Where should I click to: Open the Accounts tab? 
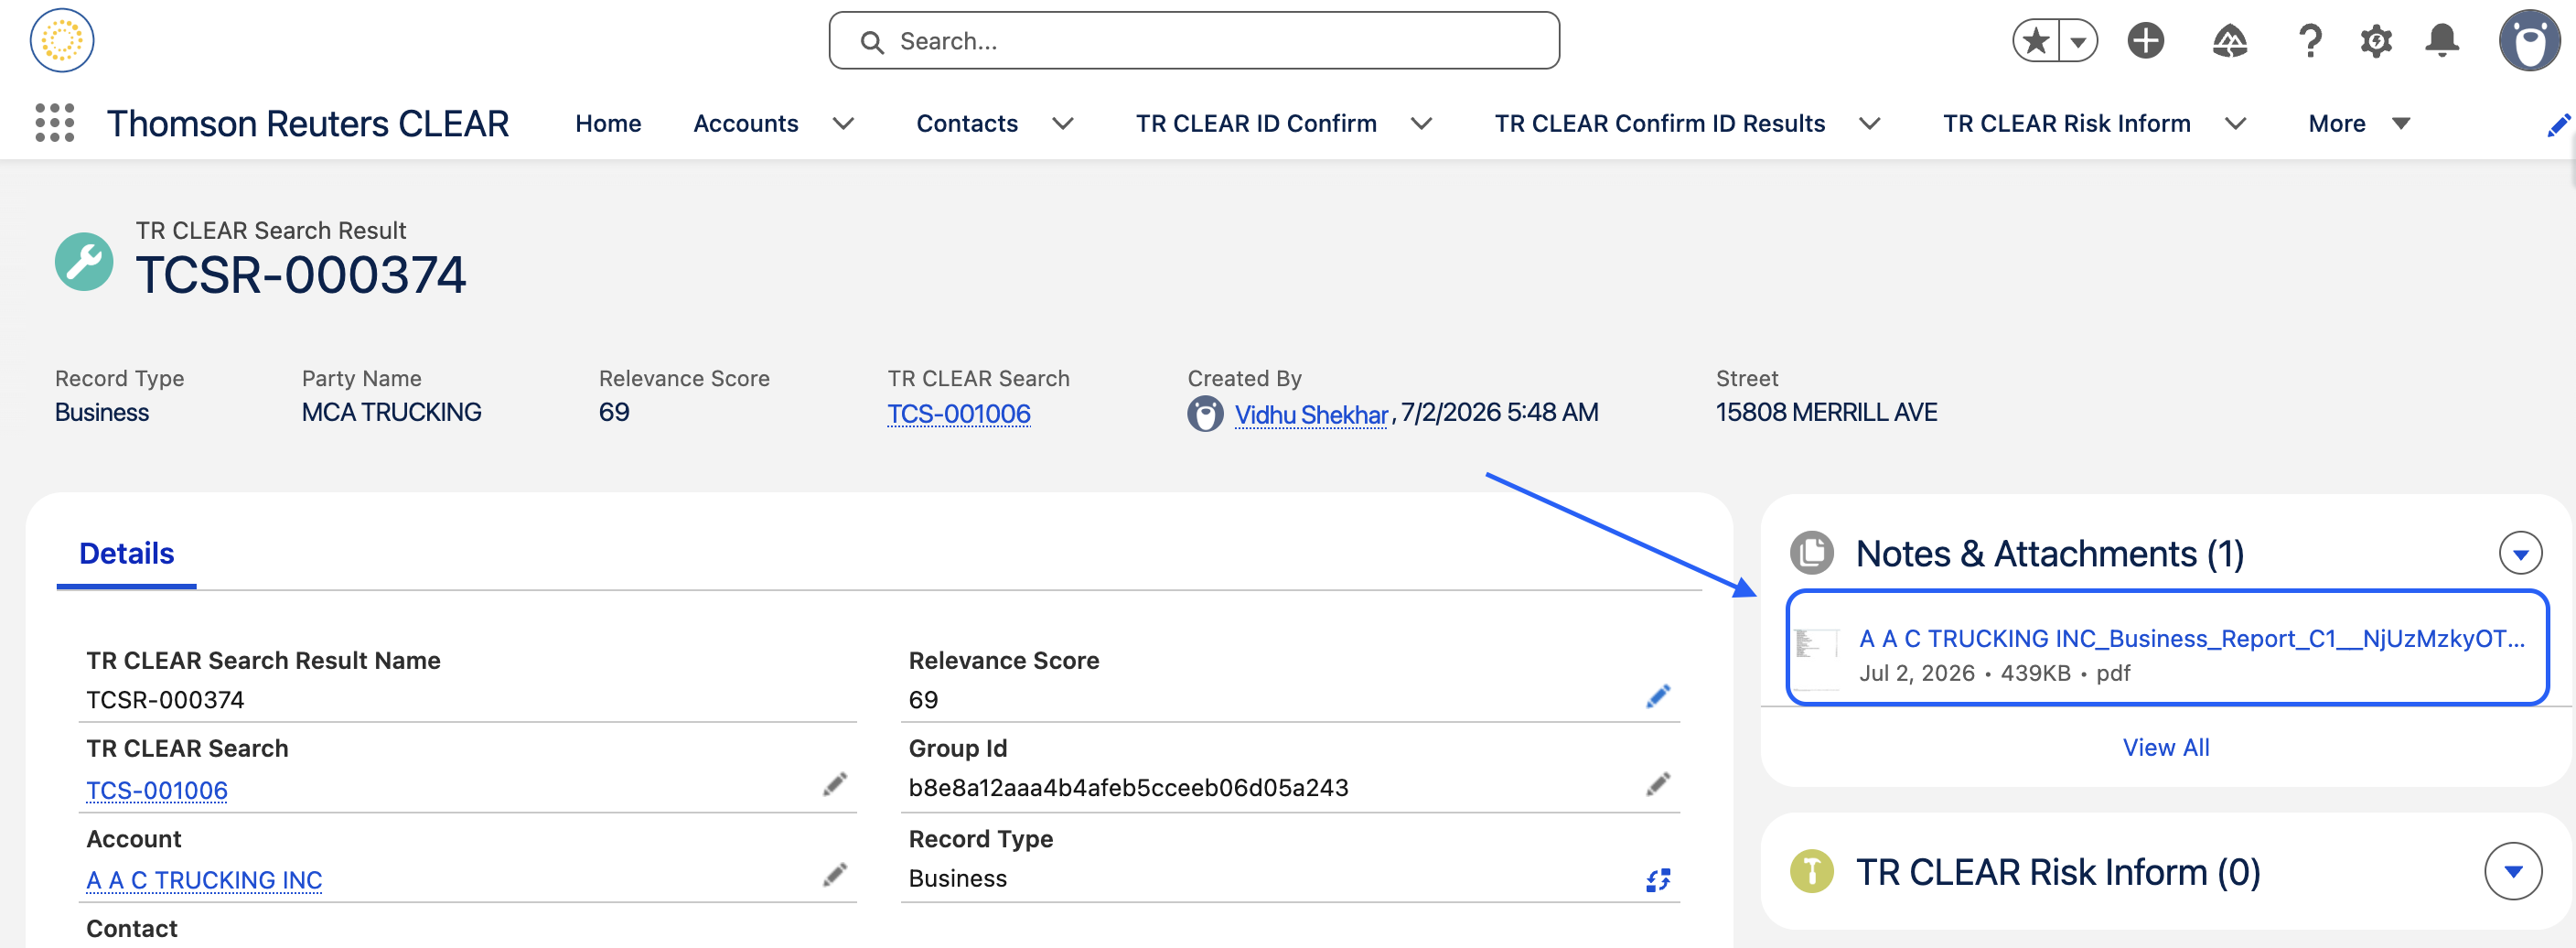click(x=746, y=124)
